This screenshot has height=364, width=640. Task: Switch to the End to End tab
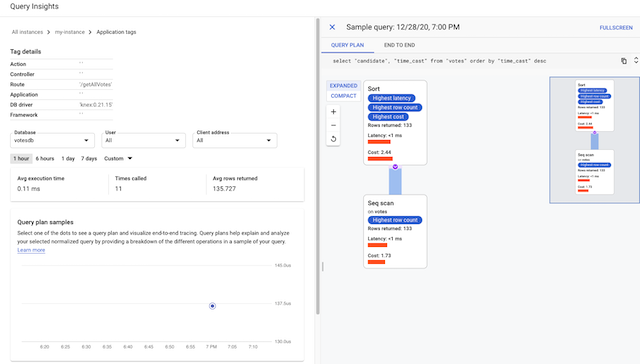[399, 45]
